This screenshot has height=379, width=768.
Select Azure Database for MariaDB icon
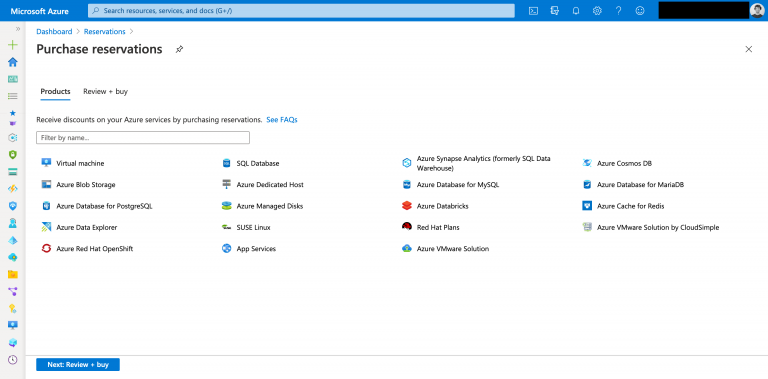pos(587,185)
